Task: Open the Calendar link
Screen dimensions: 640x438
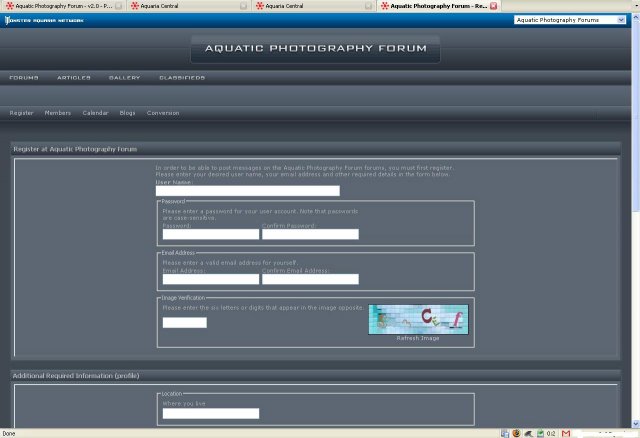Action: point(95,113)
